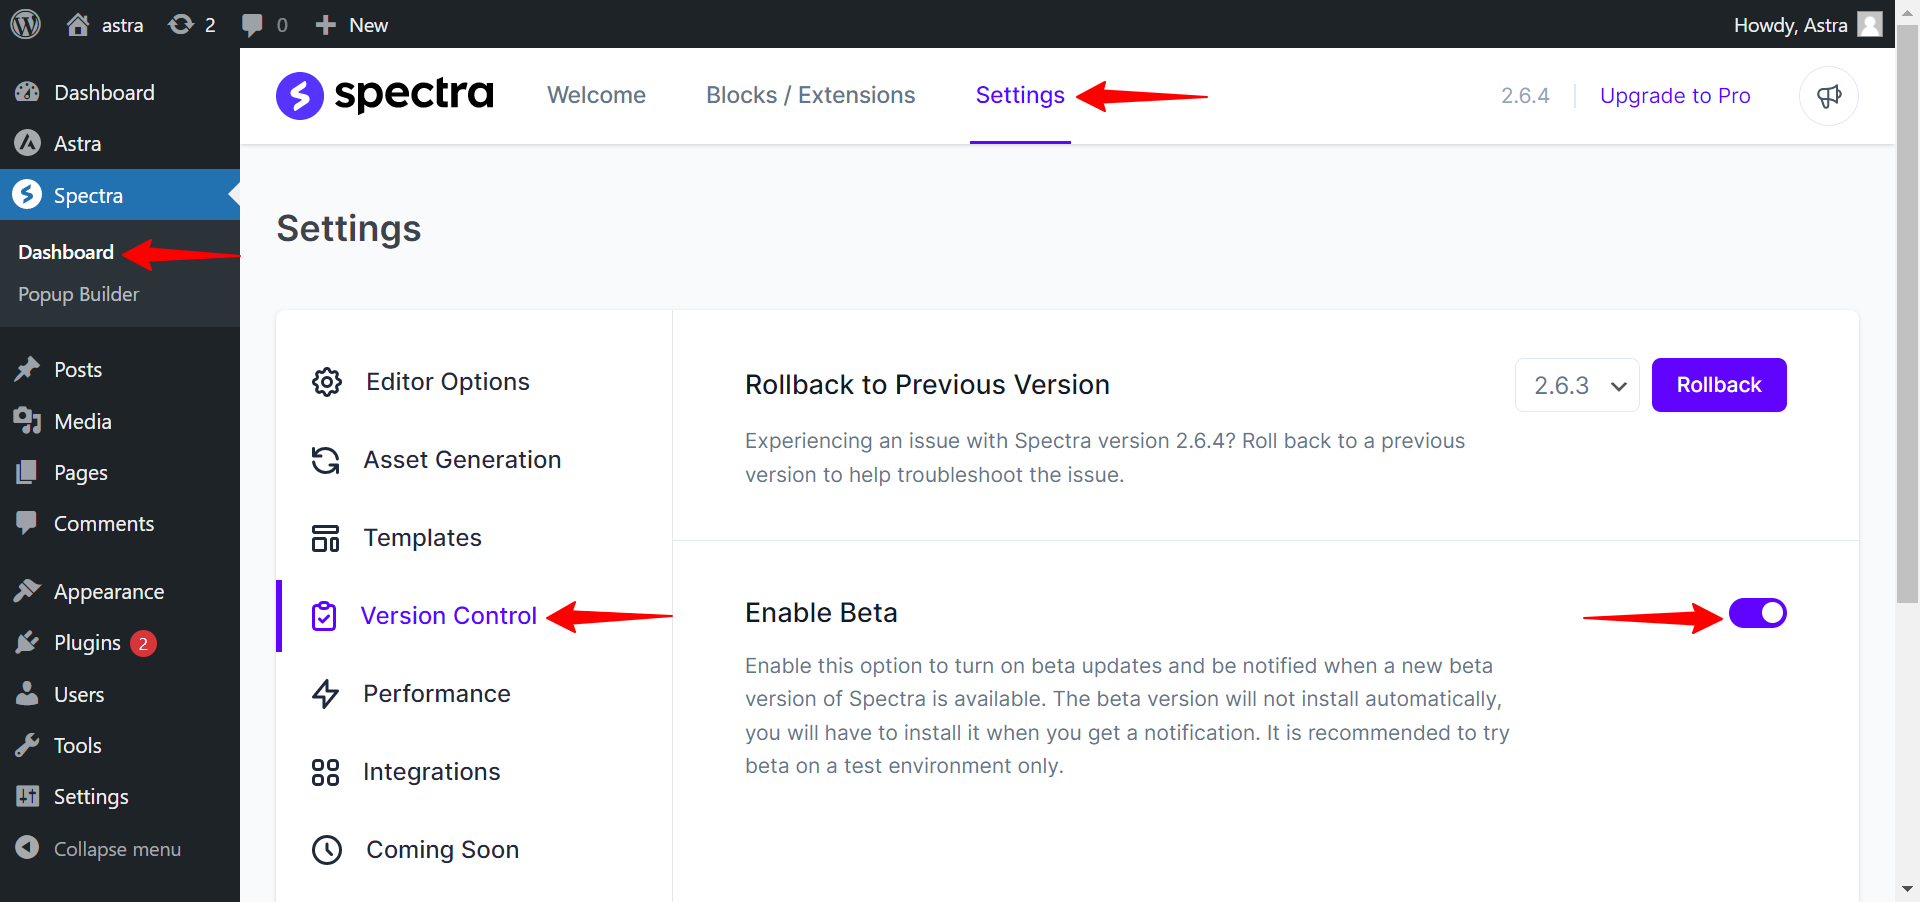This screenshot has height=902, width=1920.
Task: Open the Version Control section
Action: [x=449, y=615]
